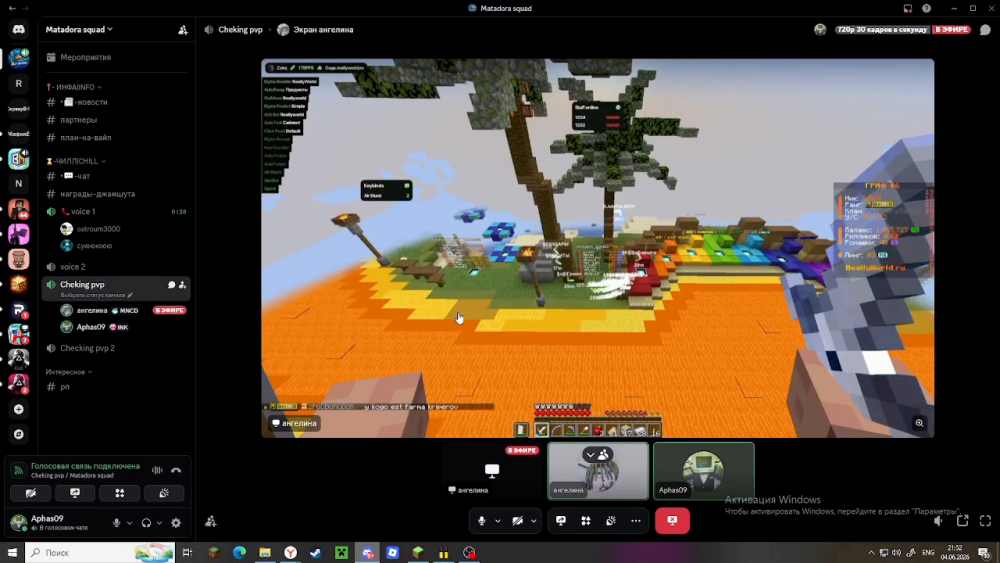Image resolution: width=1000 pixels, height=563 pixels.
Task: Join voice 2 channel
Action: point(116,267)
